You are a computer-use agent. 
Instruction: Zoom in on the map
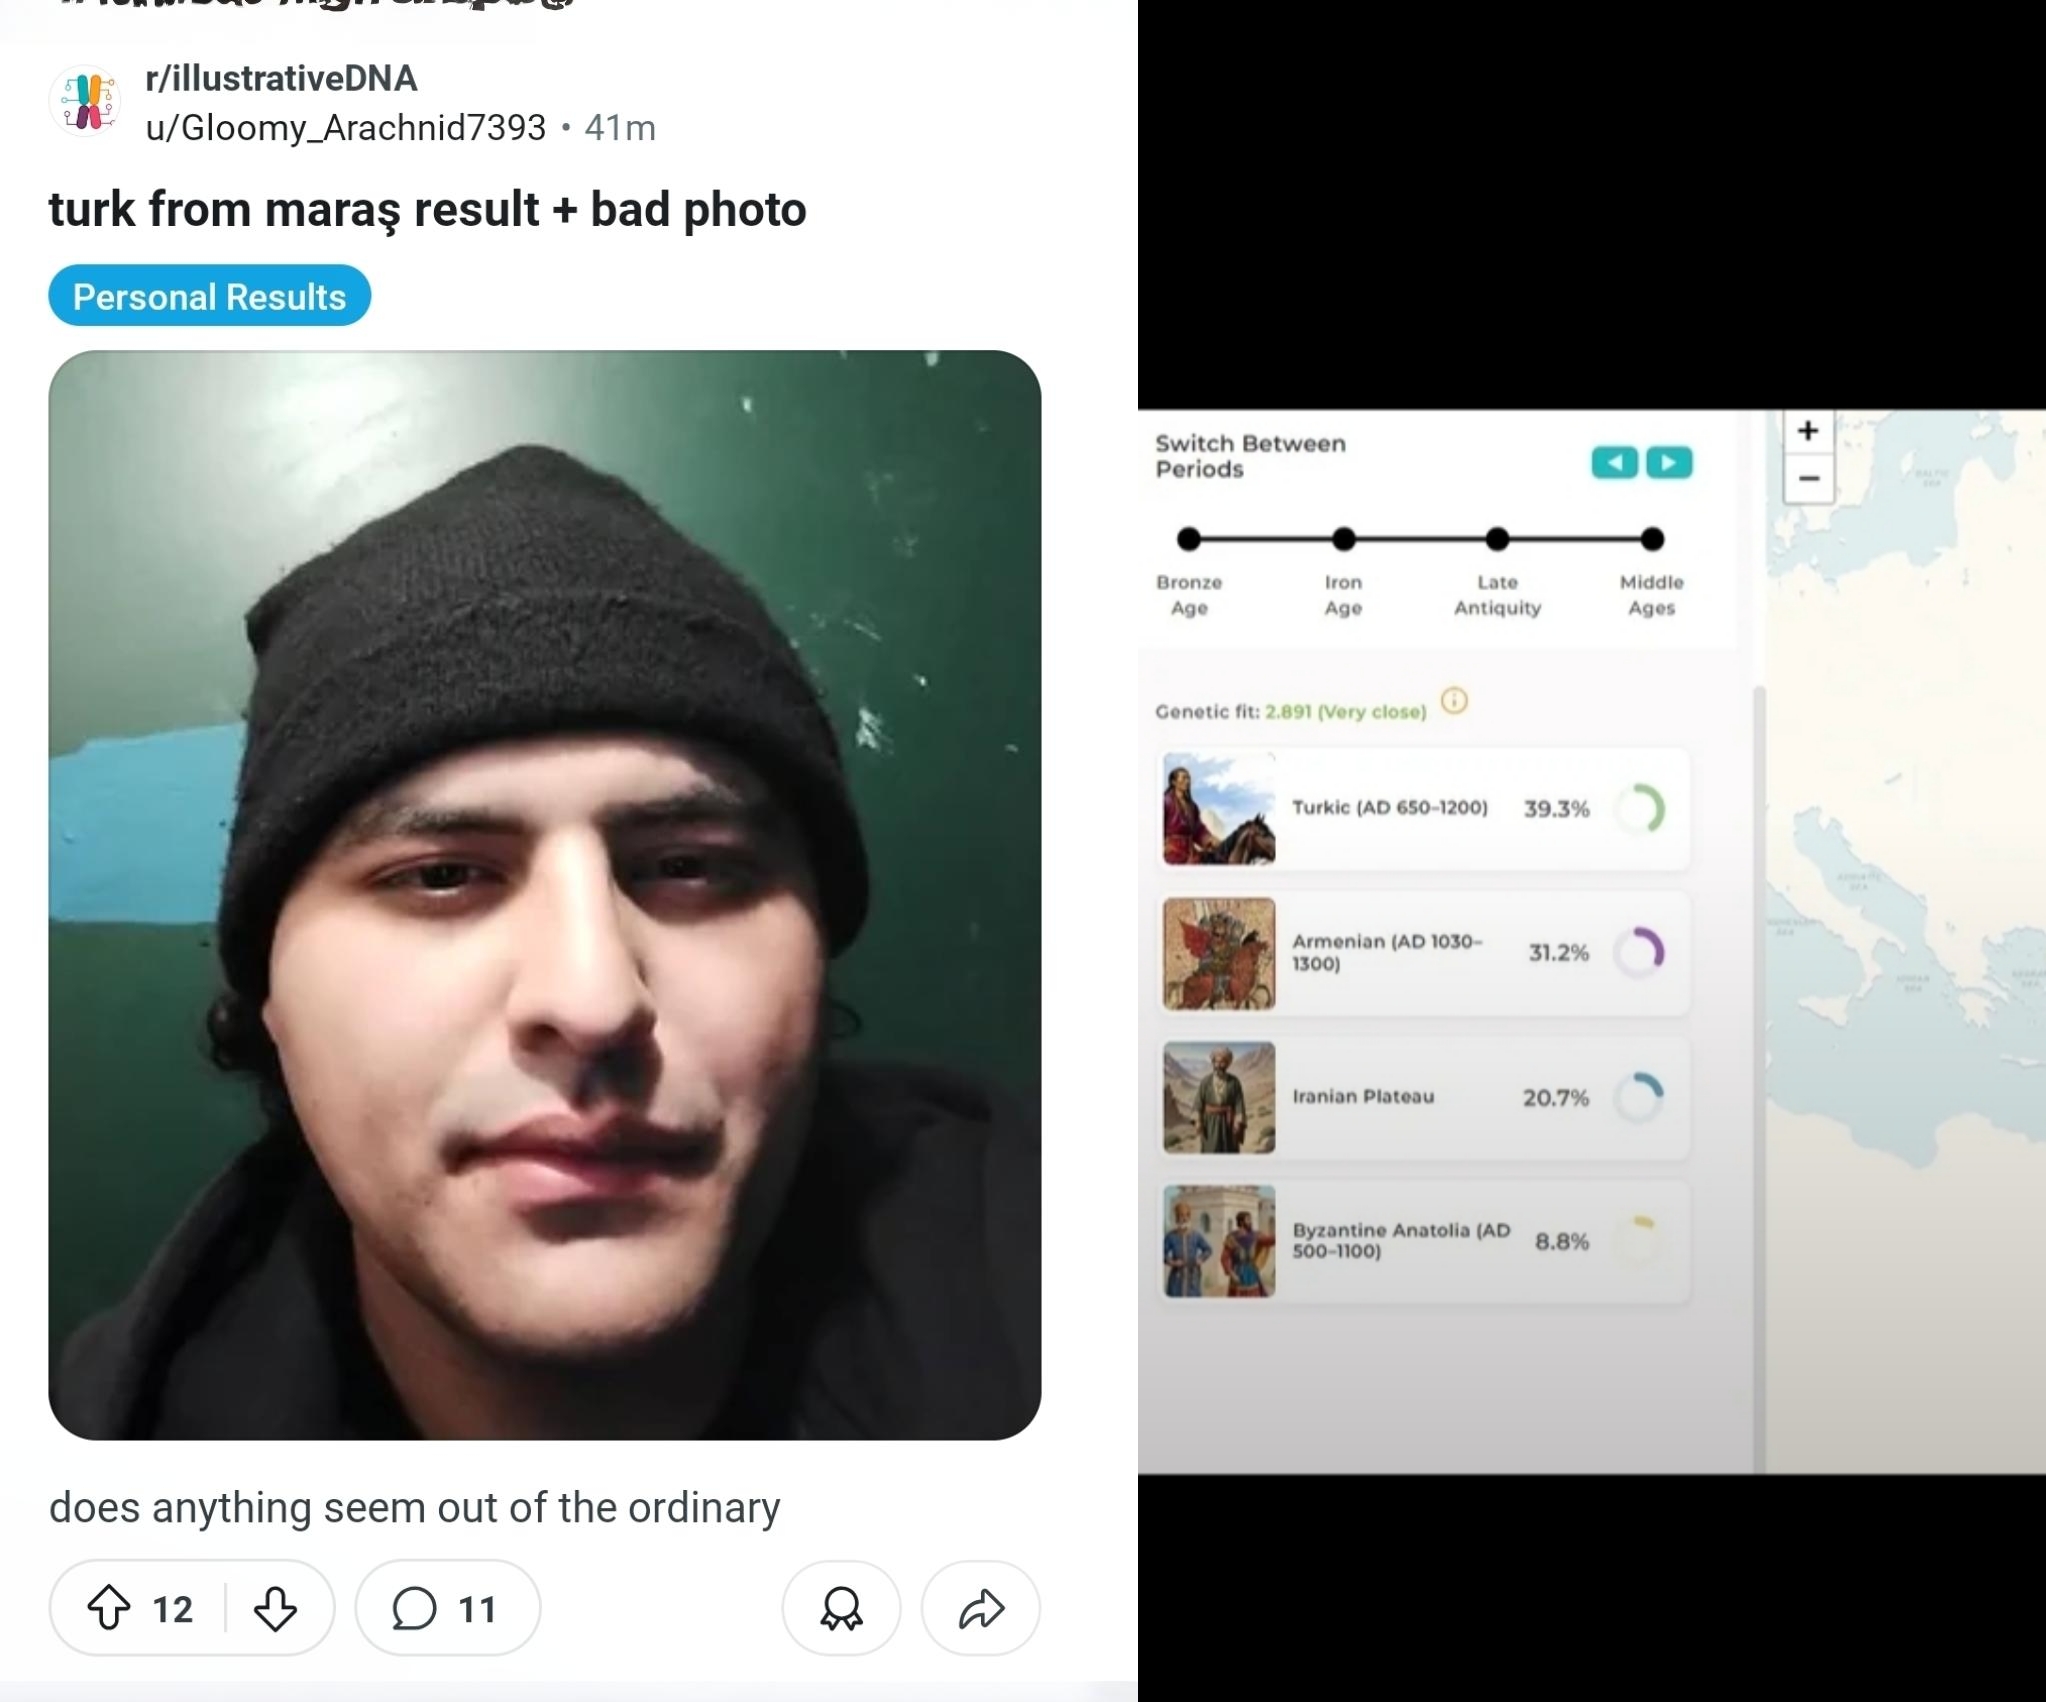click(x=1808, y=431)
